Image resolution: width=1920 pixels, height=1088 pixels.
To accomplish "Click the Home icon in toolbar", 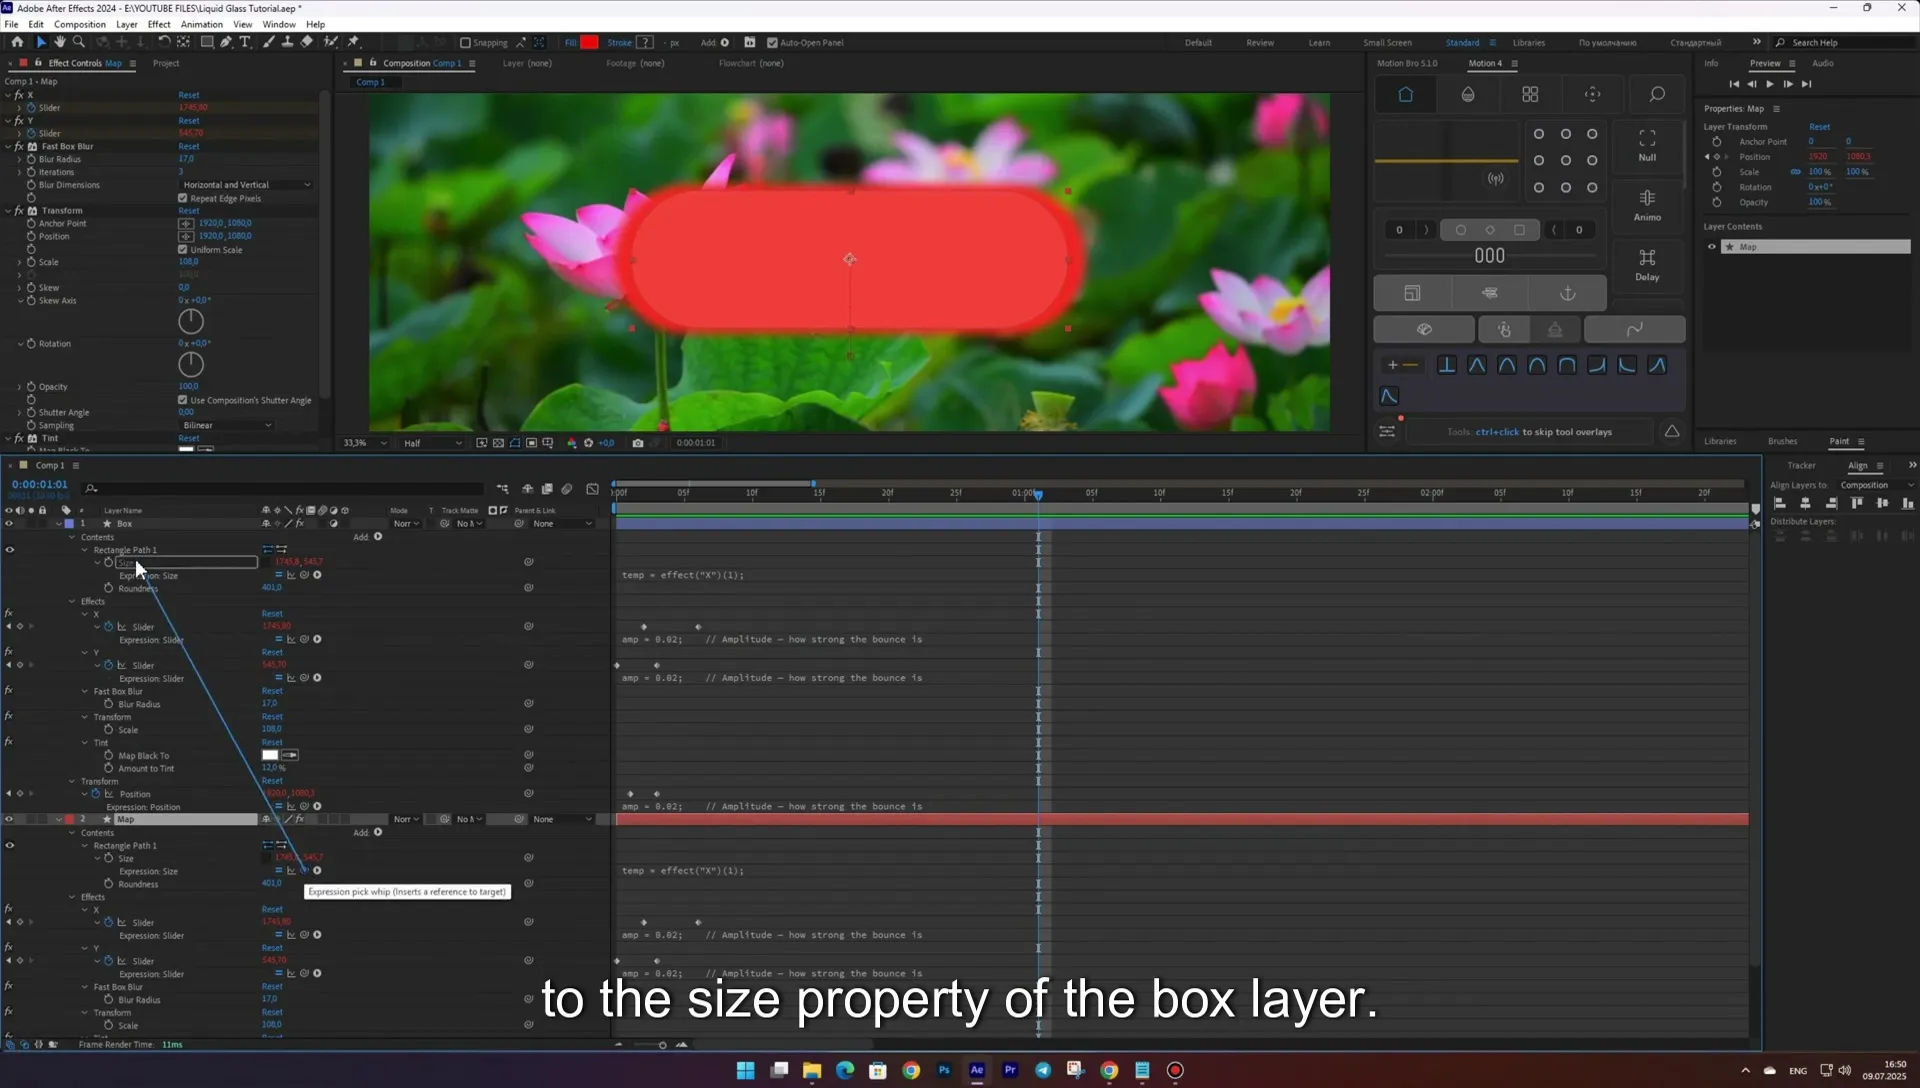I will pyautogui.click(x=17, y=42).
